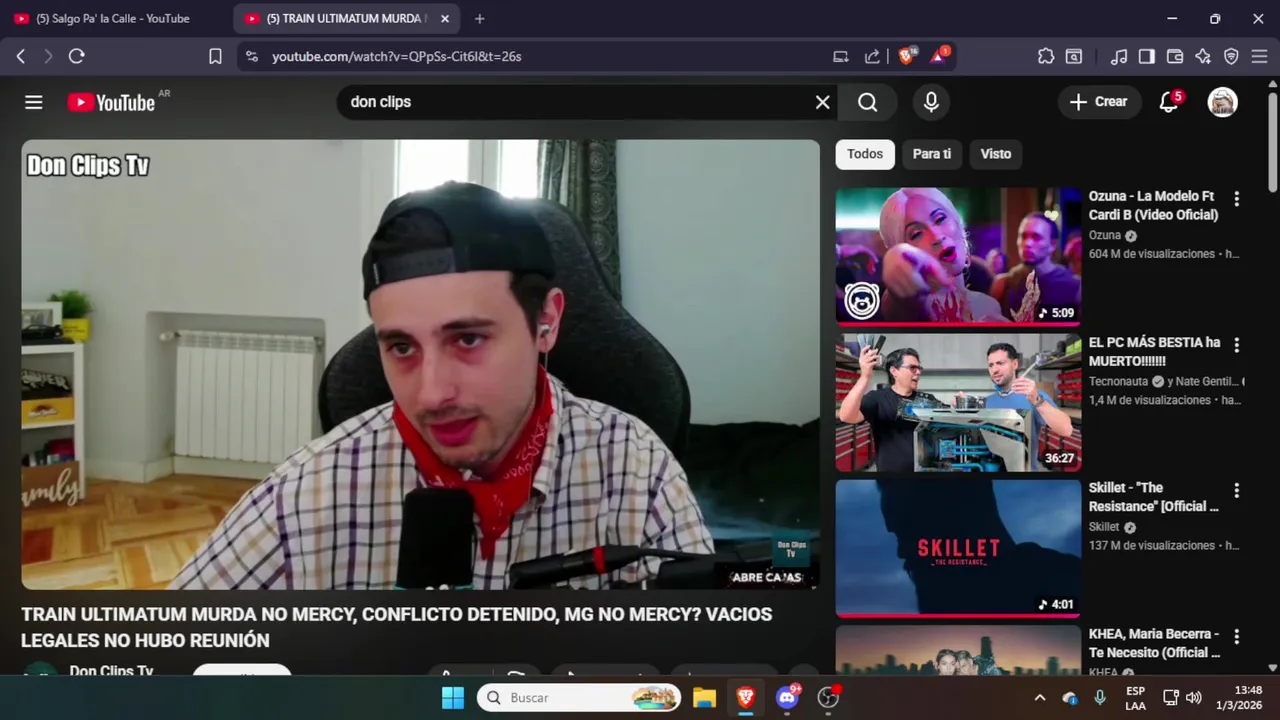
Task: Open OBS Studio from the taskbar
Action: (828, 697)
